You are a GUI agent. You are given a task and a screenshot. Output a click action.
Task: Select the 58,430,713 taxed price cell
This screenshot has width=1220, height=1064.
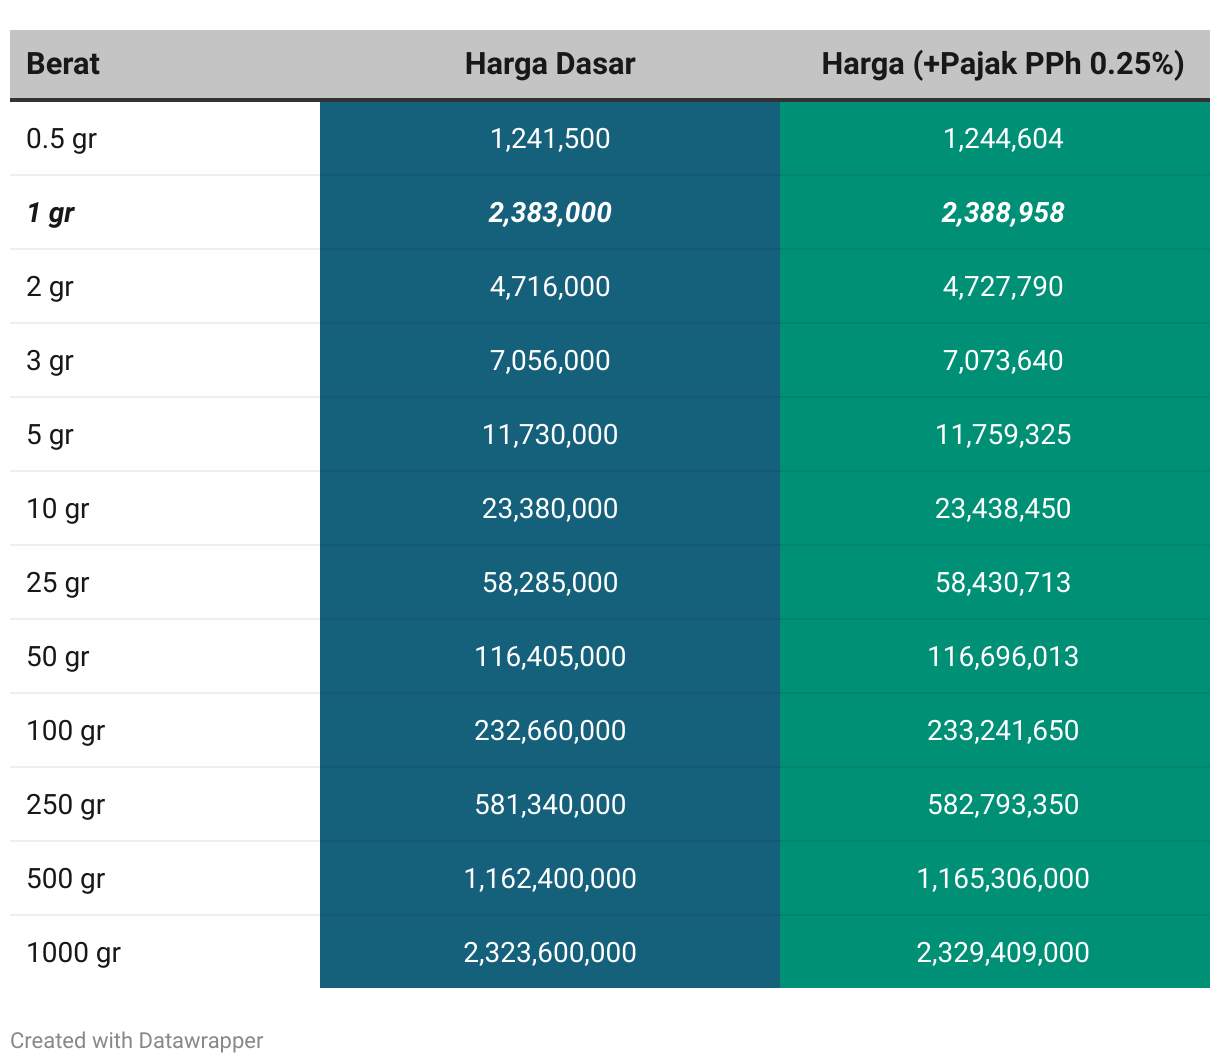1002,582
